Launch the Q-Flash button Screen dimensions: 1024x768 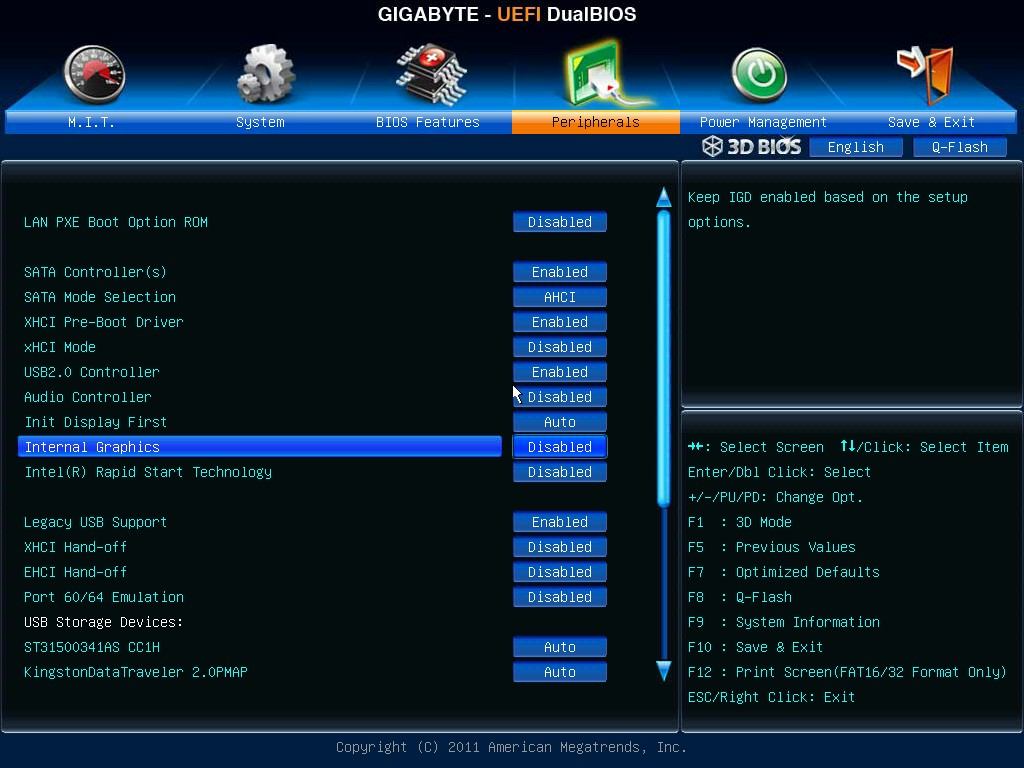pyautogui.click(x=959, y=147)
